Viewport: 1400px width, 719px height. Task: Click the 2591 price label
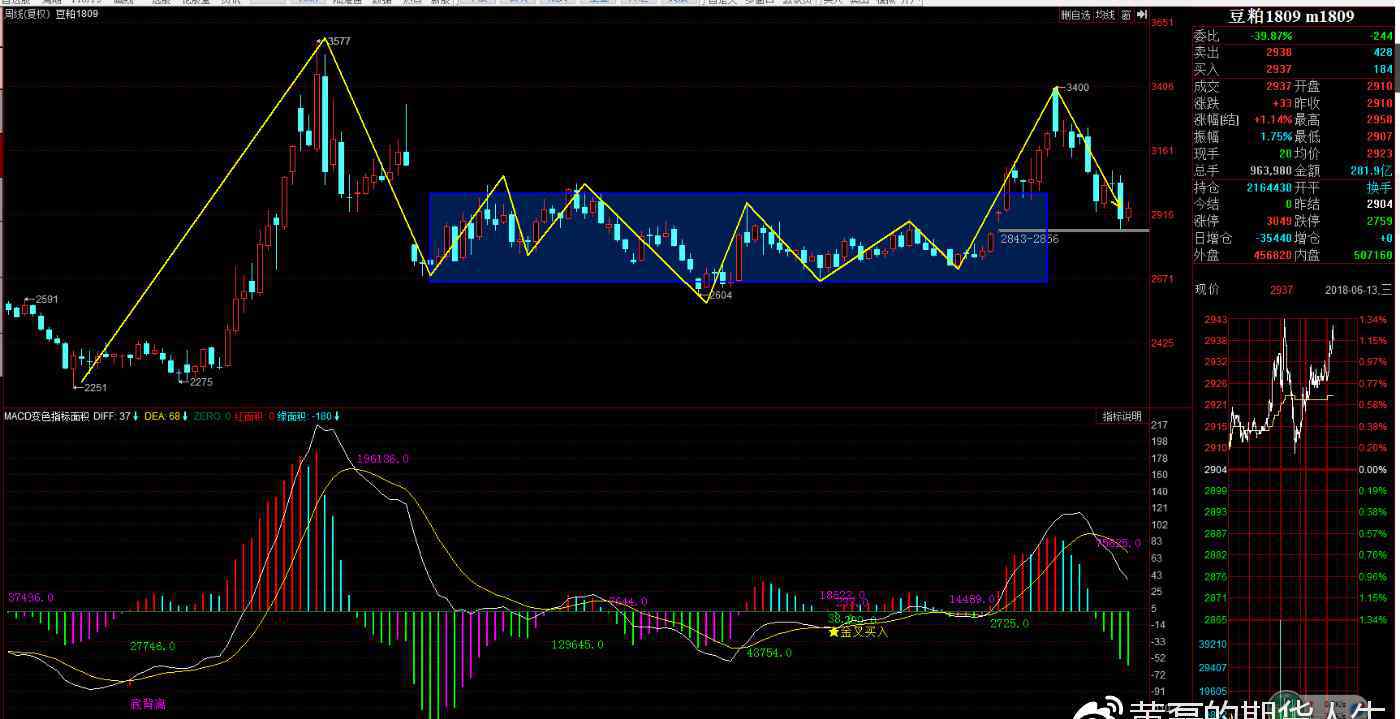tap(47, 300)
